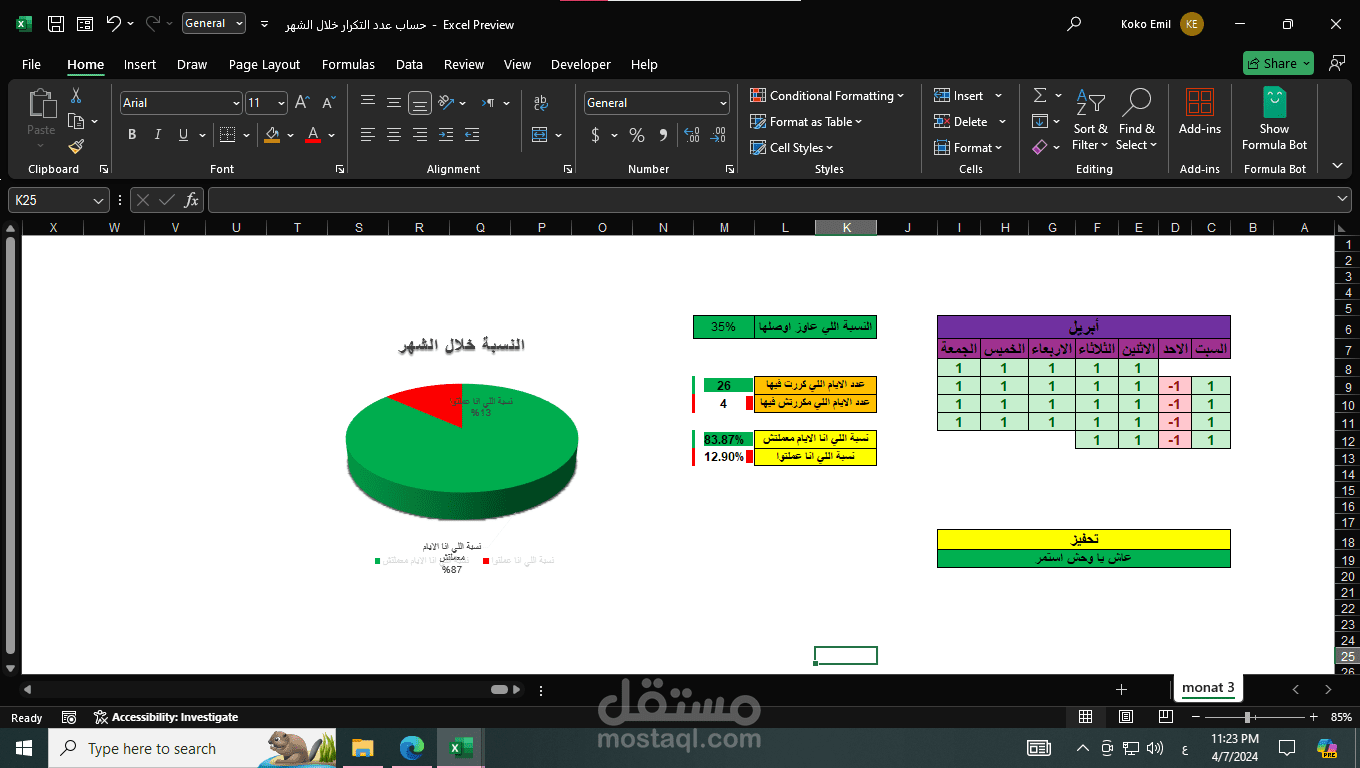Image resolution: width=1360 pixels, height=768 pixels.
Task: Open the Font Color dropdown arrow
Action: (x=331, y=135)
